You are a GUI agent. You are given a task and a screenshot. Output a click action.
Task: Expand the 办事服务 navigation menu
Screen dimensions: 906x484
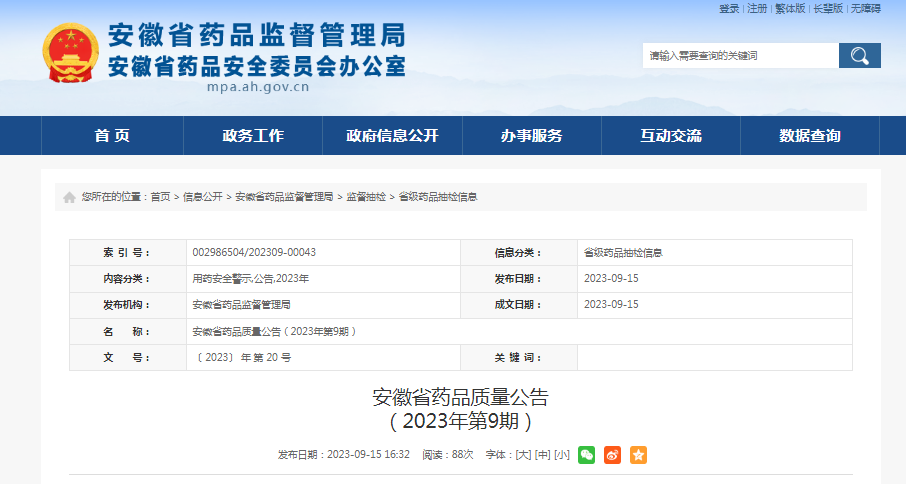[532, 136]
